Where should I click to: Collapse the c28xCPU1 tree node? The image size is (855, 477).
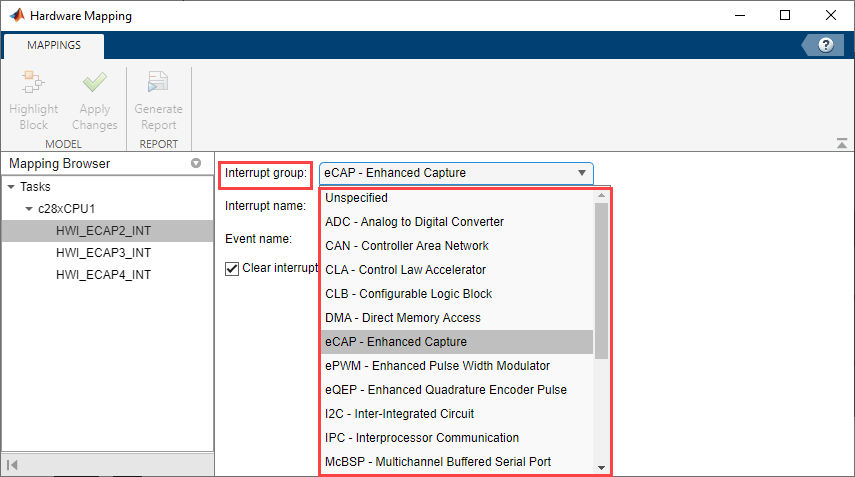[28, 209]
